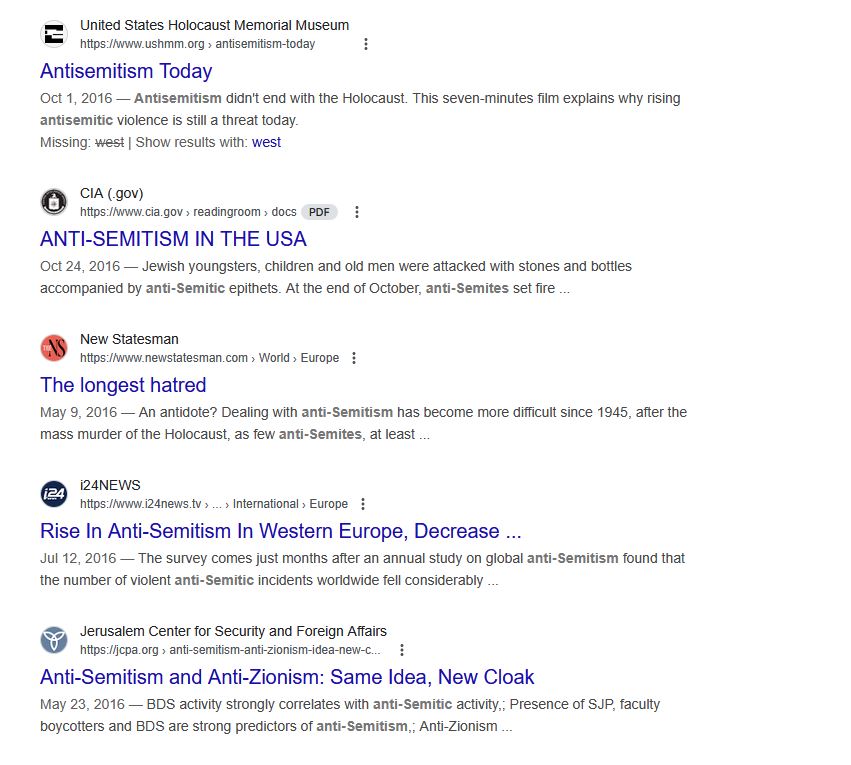Open ANTI-SEMITISM IN THE USA result
The image size is (851, 765).
click(173, 239)
